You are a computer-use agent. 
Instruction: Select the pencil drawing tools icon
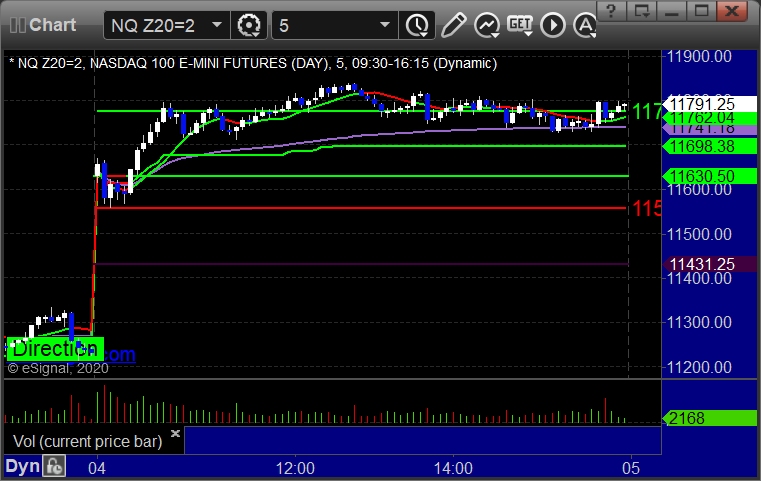click(x=453, y=25)
